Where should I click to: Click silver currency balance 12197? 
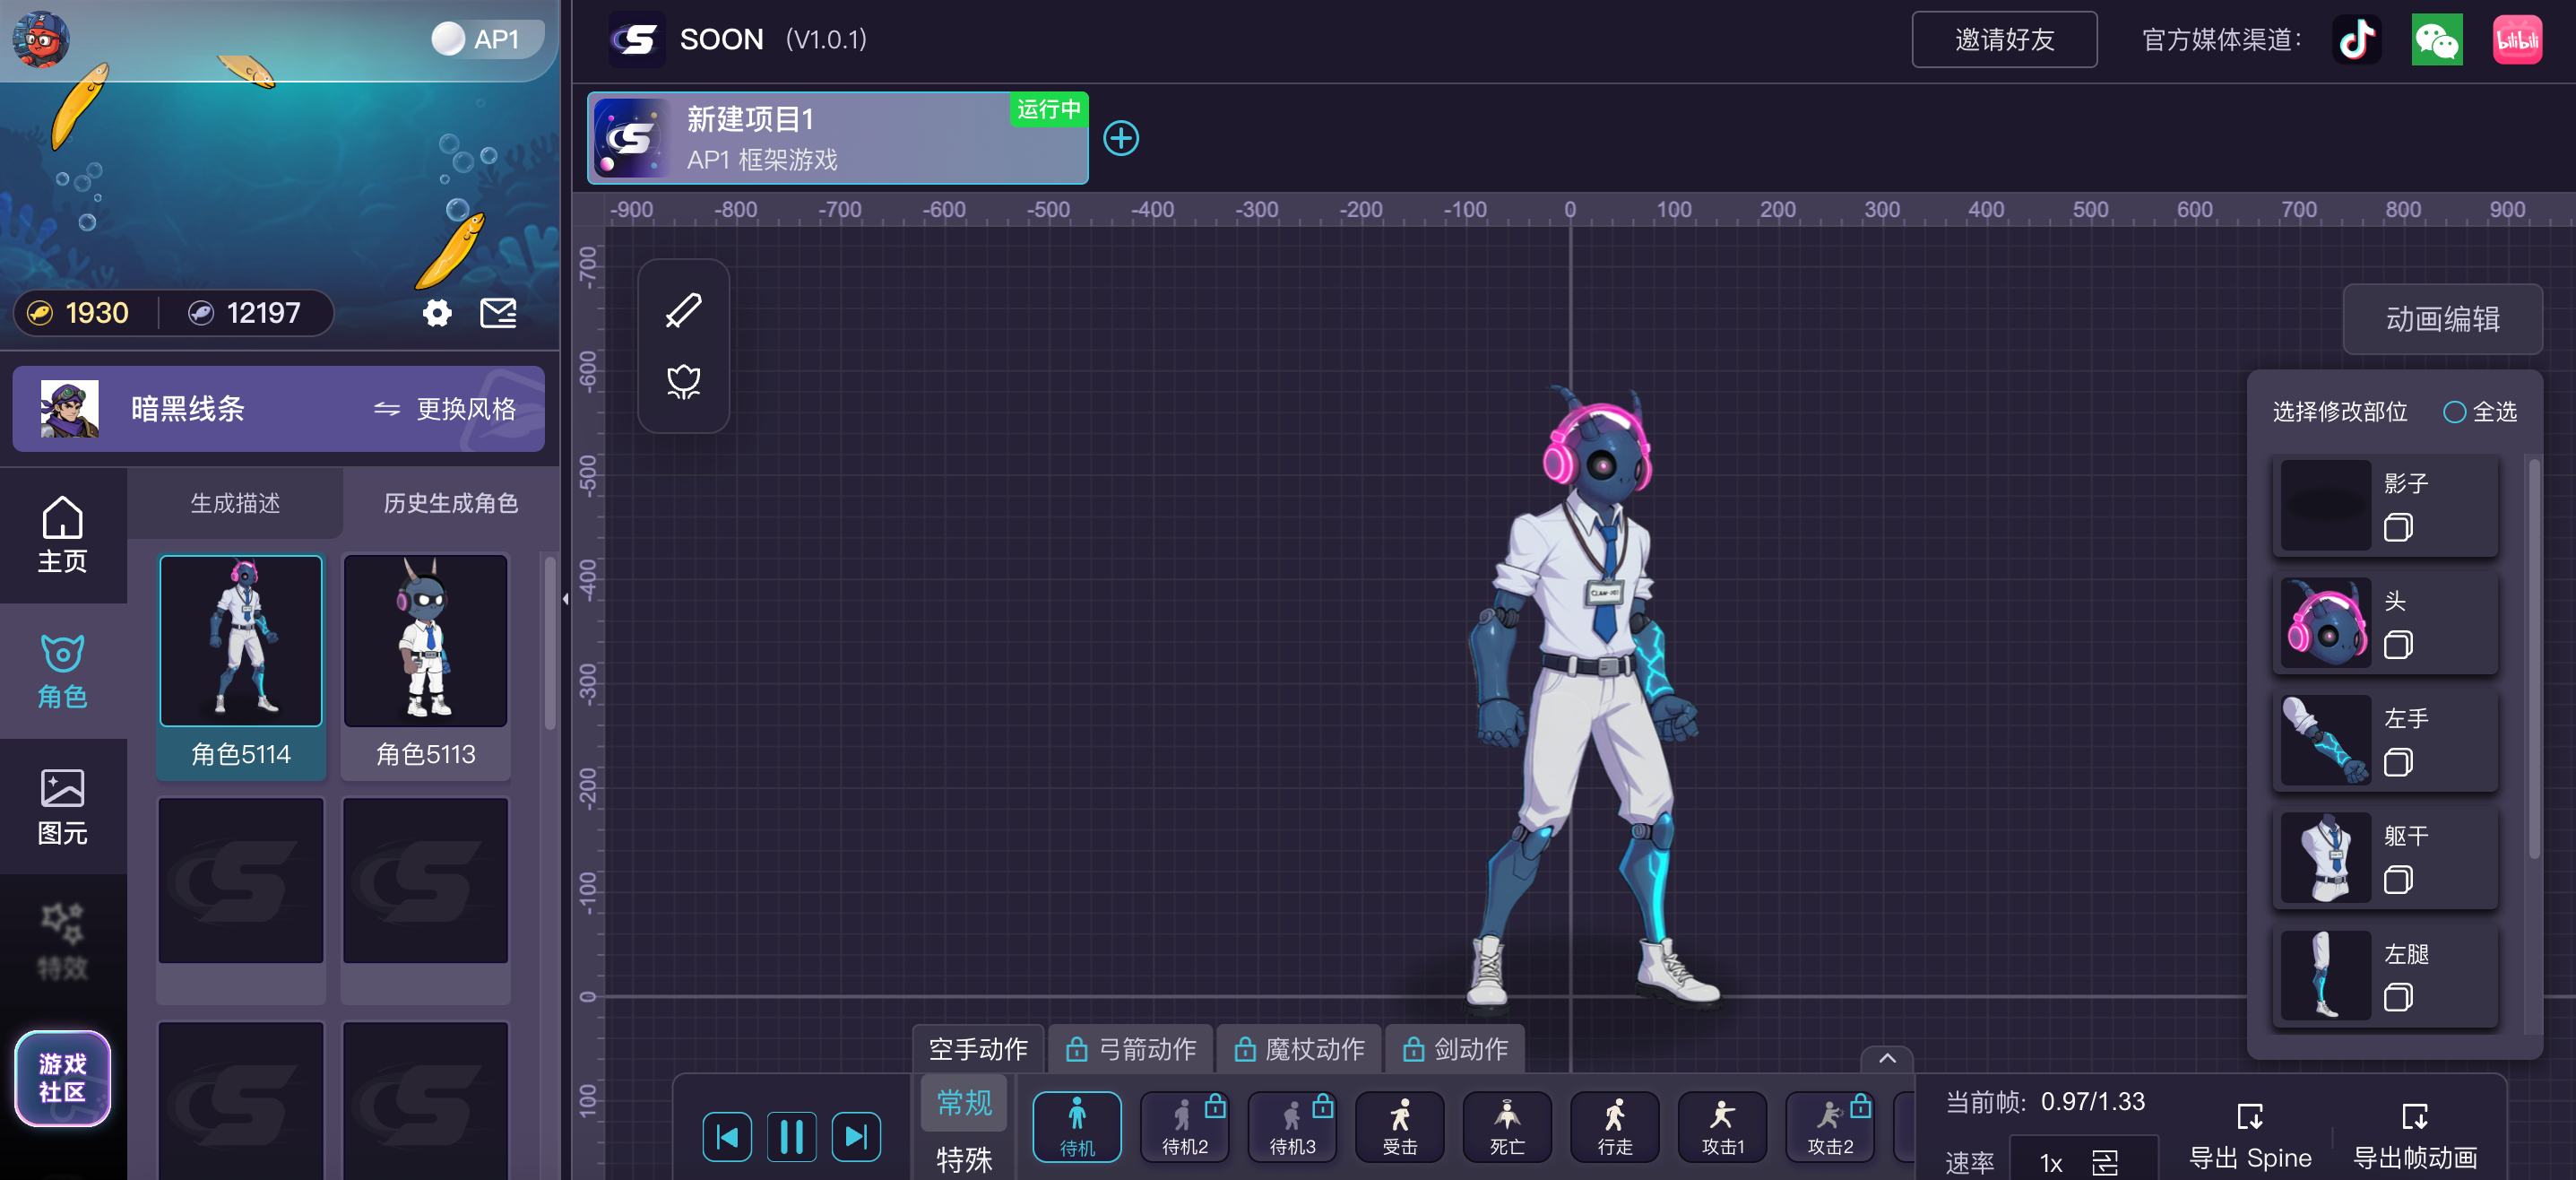tap(244, 313)
